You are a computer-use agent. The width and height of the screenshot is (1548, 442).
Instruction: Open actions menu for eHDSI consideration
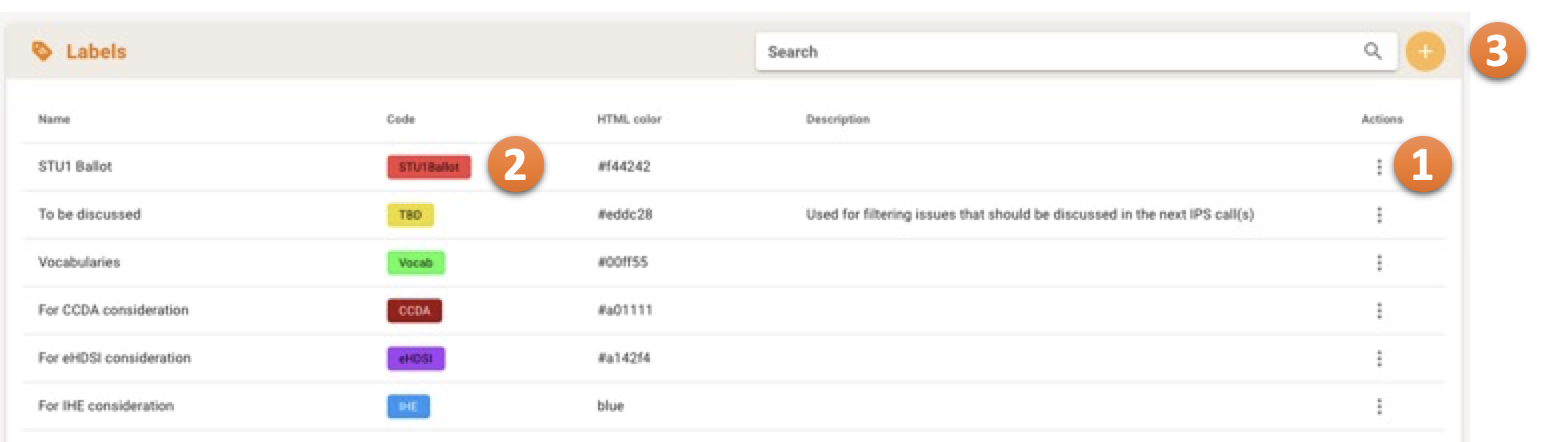(1379, 359)
